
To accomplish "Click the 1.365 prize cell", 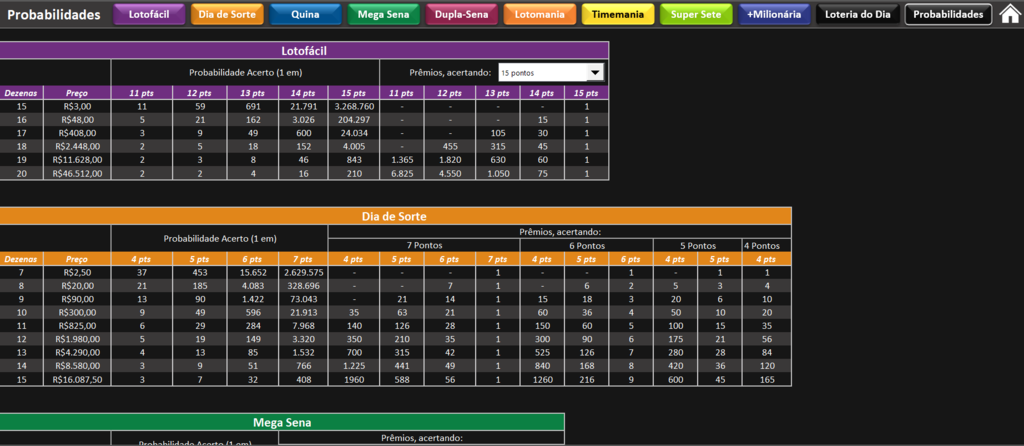I will click(x=402, y=160).
